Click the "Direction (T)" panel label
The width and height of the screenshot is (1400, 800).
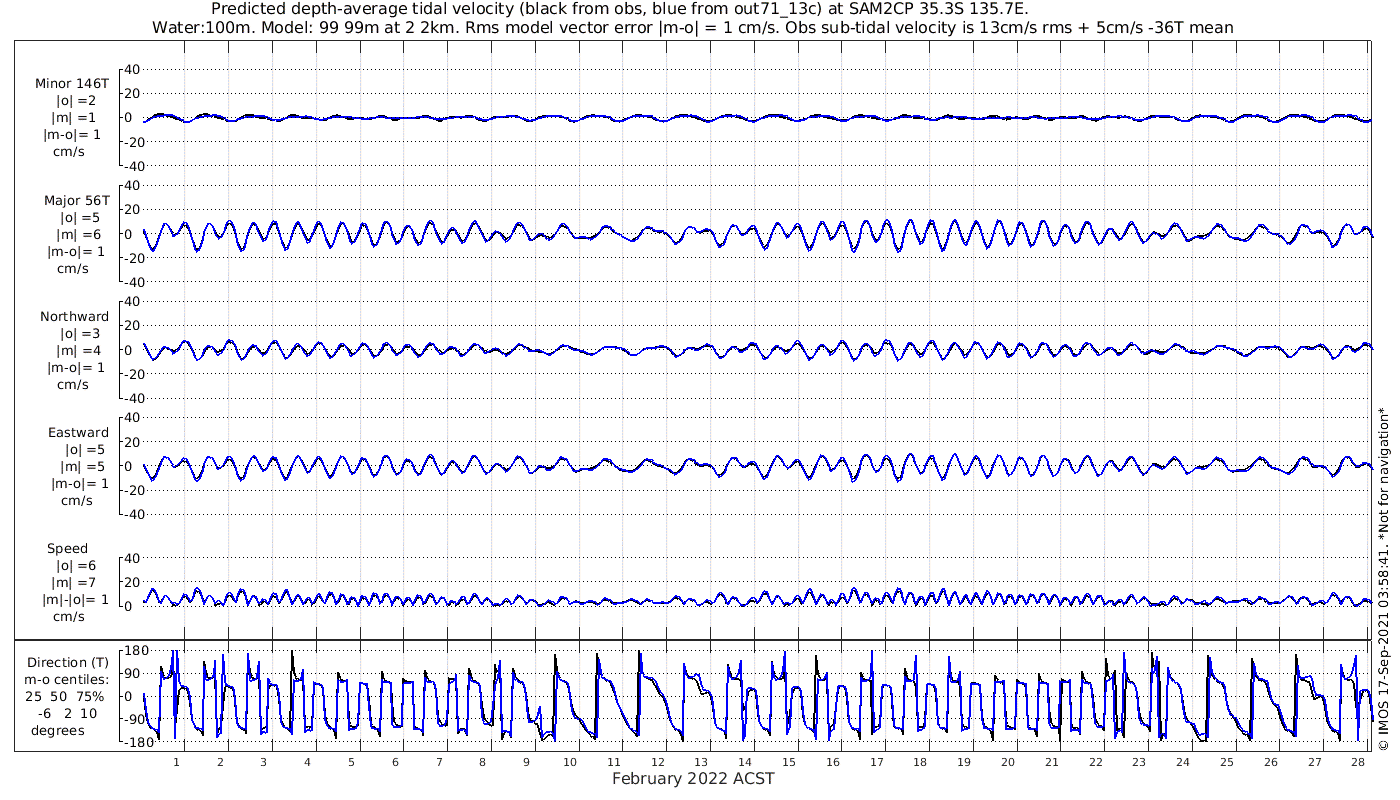click(x=68, y=663)
